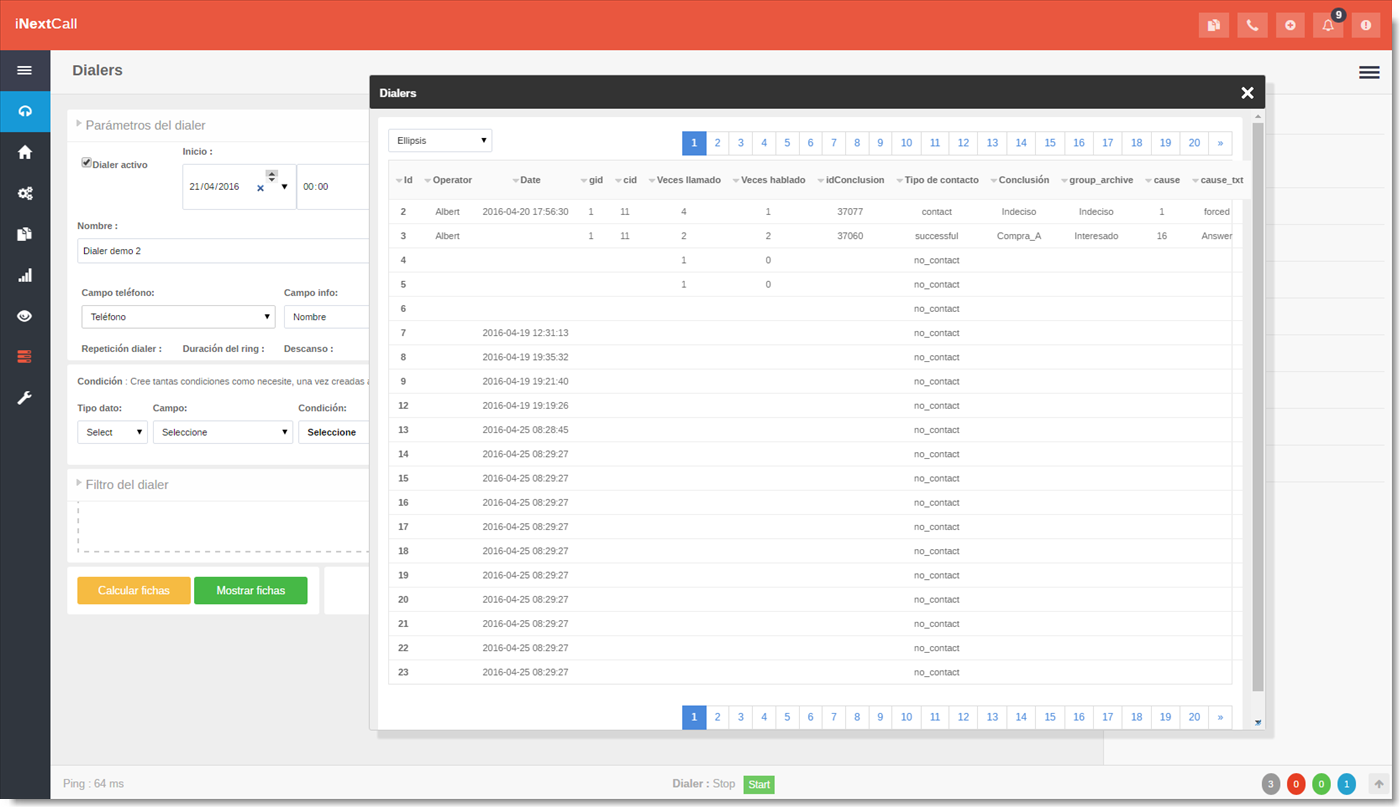
Task: Open the home icon in the sidebar
Action: (25, 152)
